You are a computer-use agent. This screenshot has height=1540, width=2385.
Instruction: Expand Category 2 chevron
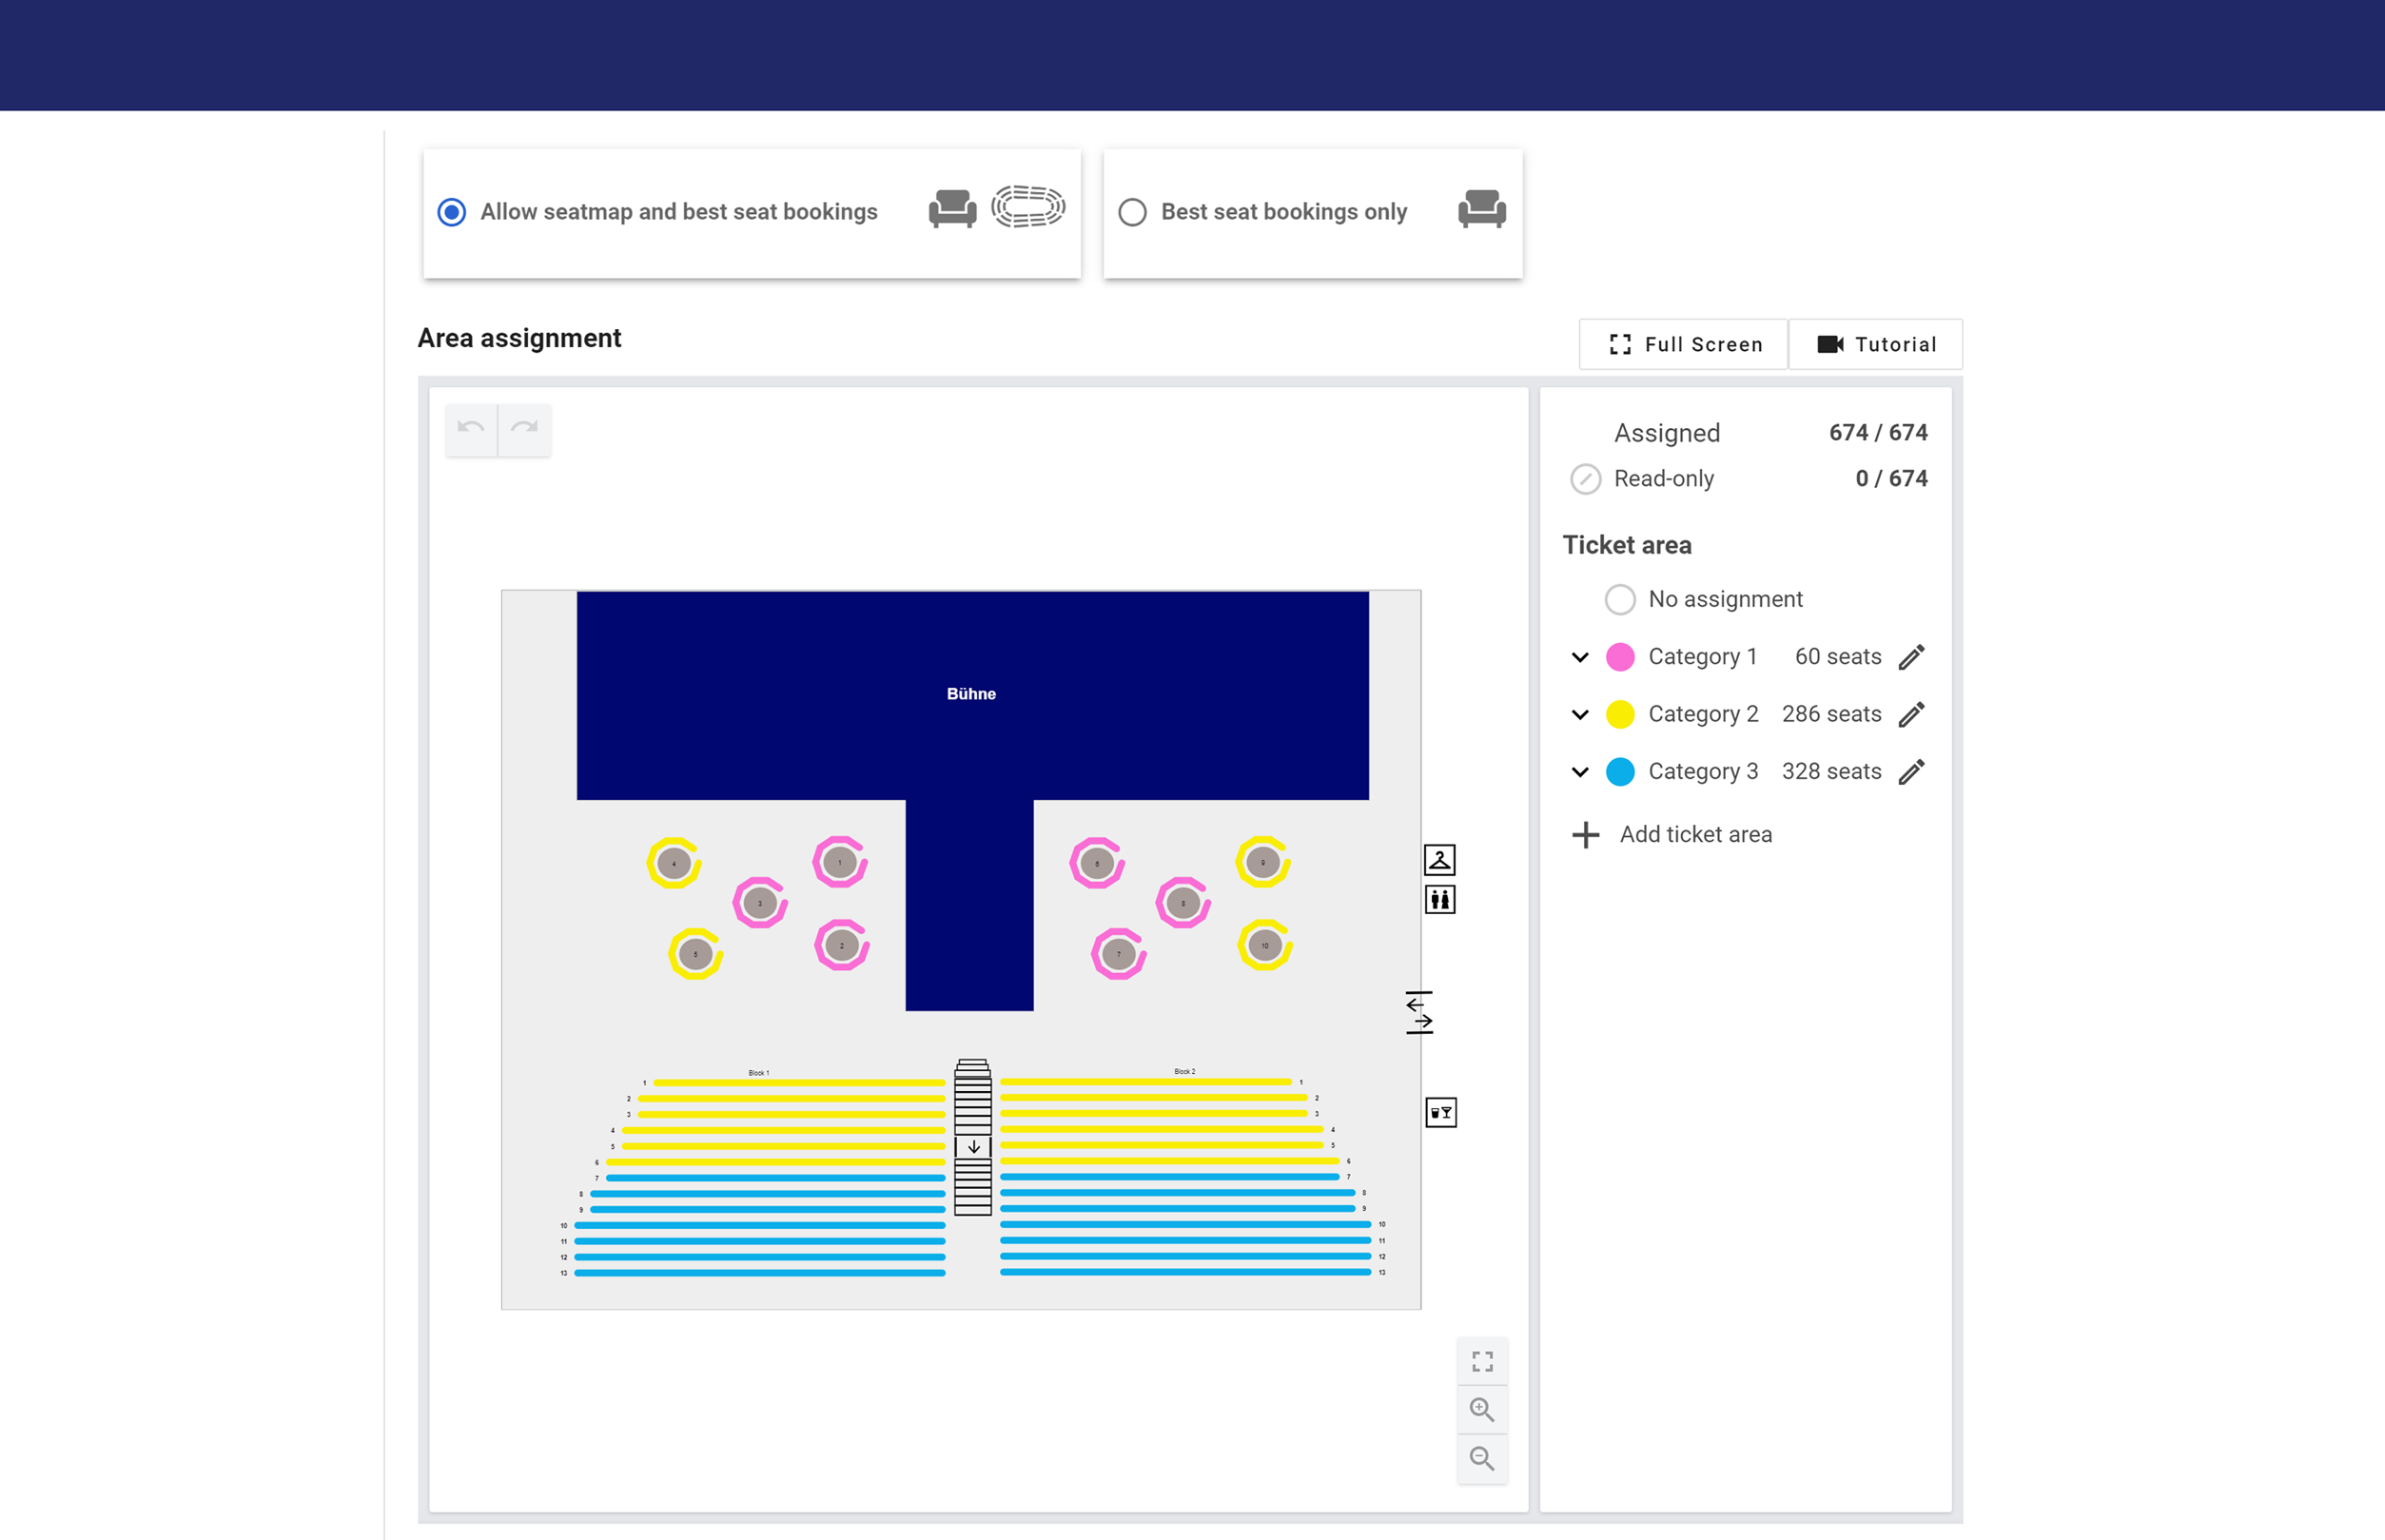pyautogui.click(x=1580, y=714)
